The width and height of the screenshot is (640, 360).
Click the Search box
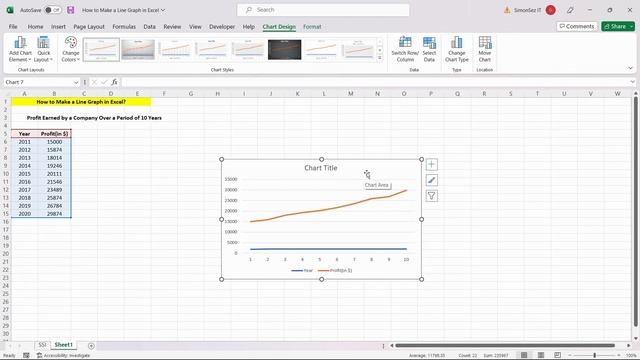[x=323, y=10]
